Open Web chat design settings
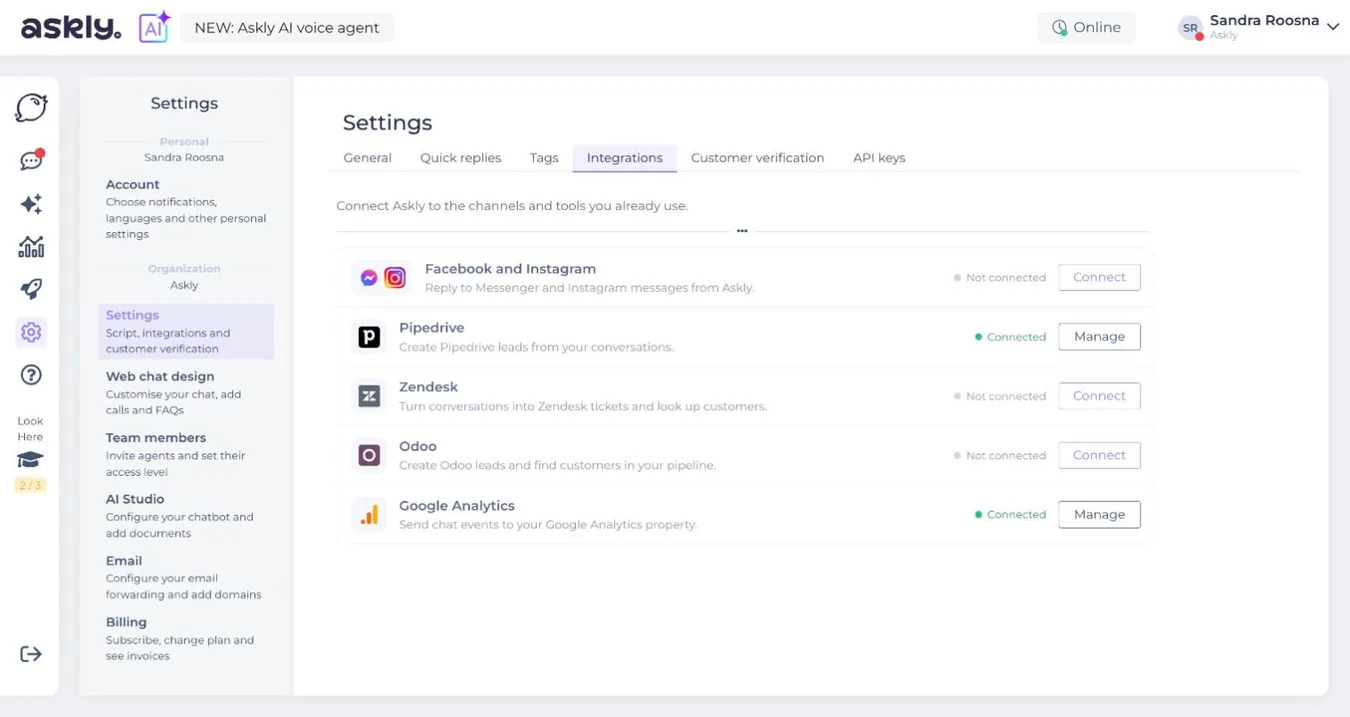1350x717 pixels. [186, 392]
